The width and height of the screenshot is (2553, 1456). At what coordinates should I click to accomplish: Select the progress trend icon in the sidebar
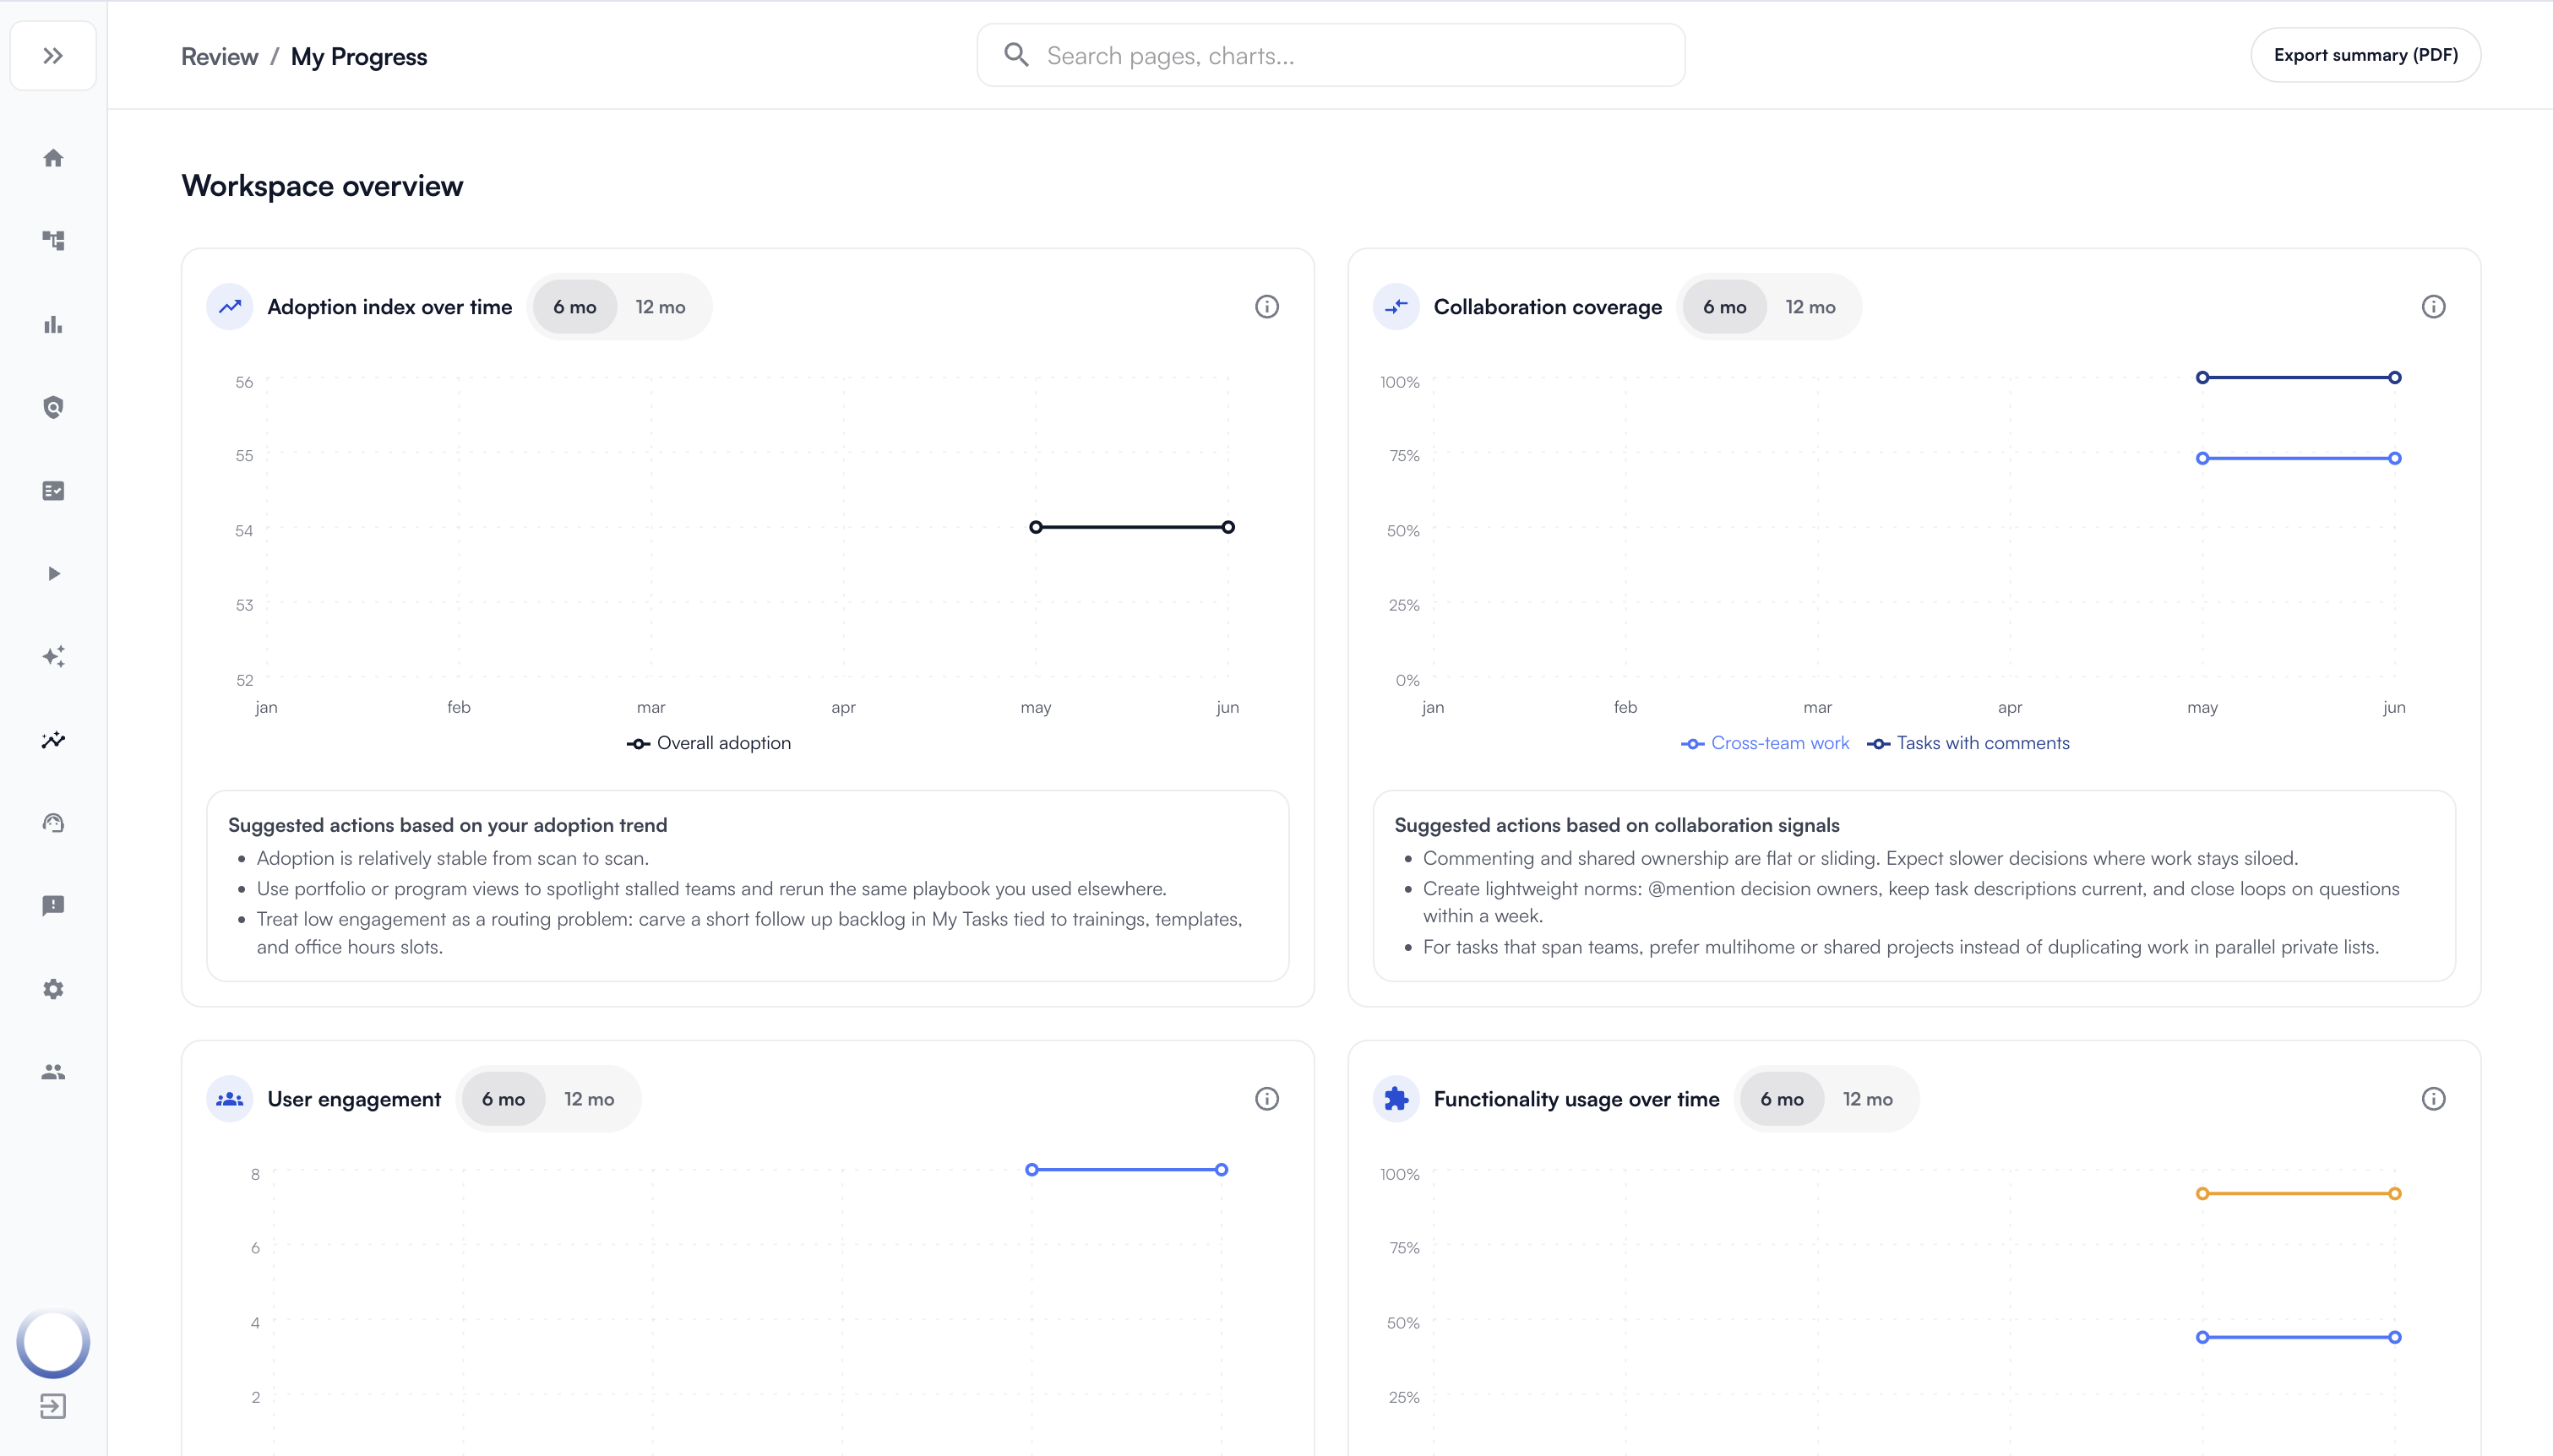[53, 740]
